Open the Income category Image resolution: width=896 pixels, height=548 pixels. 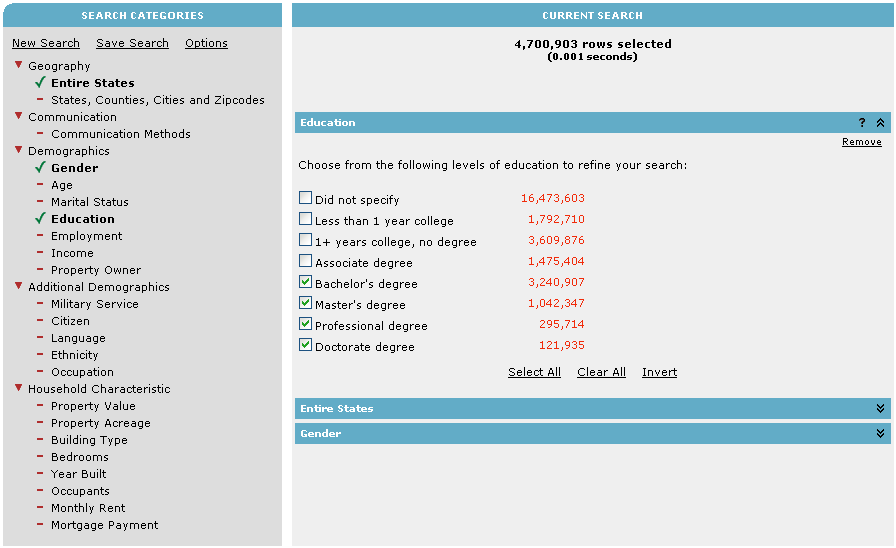(x=72, y=253)
